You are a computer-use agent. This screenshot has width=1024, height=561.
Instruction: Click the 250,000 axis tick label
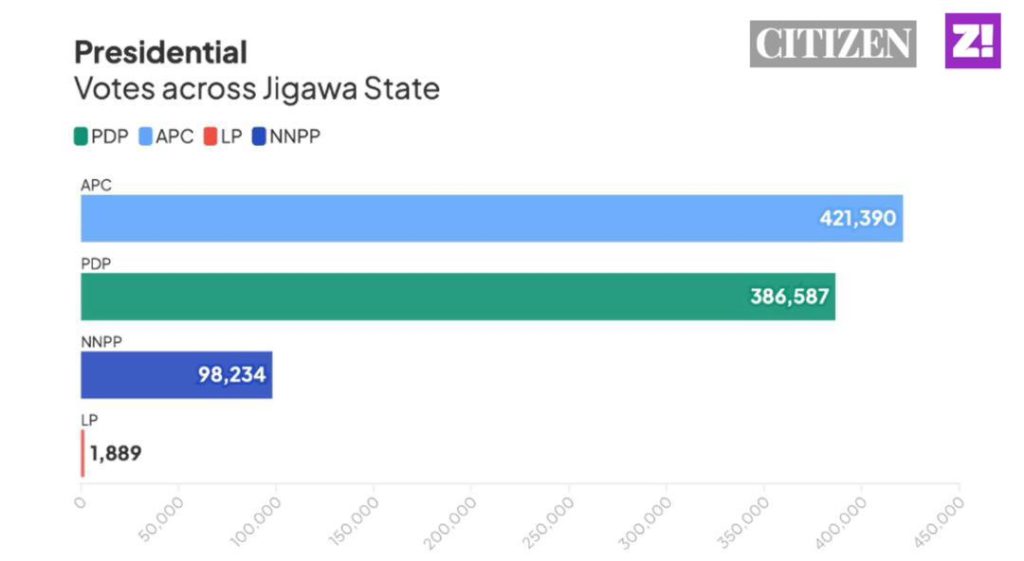[549, 522]
